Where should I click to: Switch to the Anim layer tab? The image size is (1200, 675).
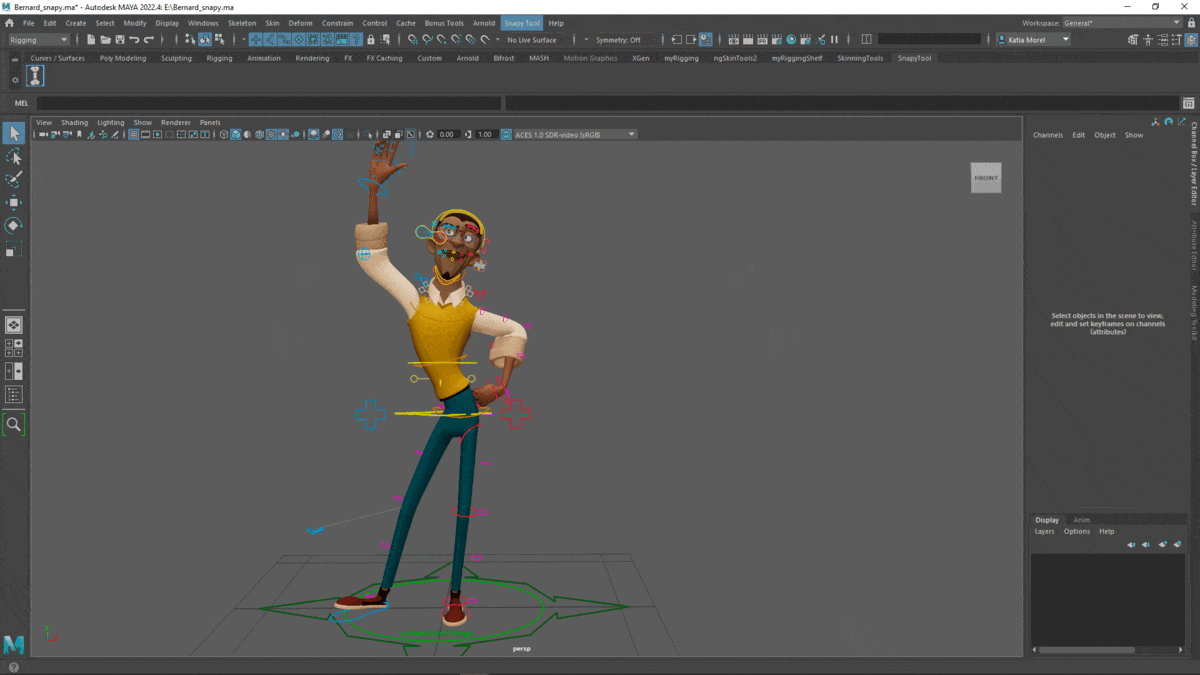(x=1081, y=520)
